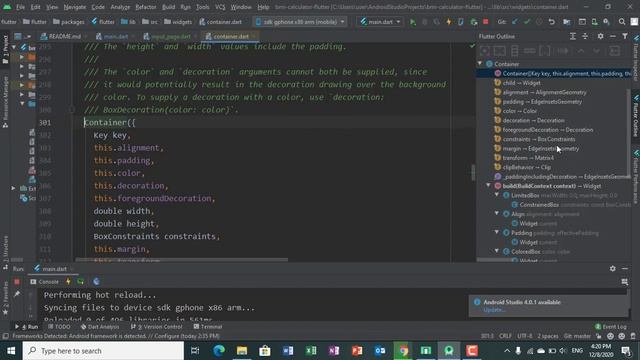The image size is (640, 360).
Task: Trigger Flutter hot reload lightning icon in toolbar
Action: (x=449, y=22)
